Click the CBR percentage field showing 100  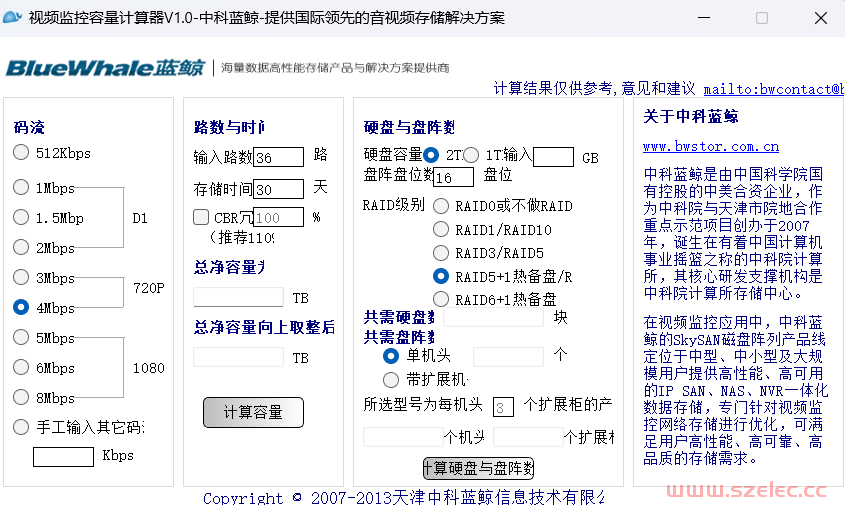click(x=279, y=217)
